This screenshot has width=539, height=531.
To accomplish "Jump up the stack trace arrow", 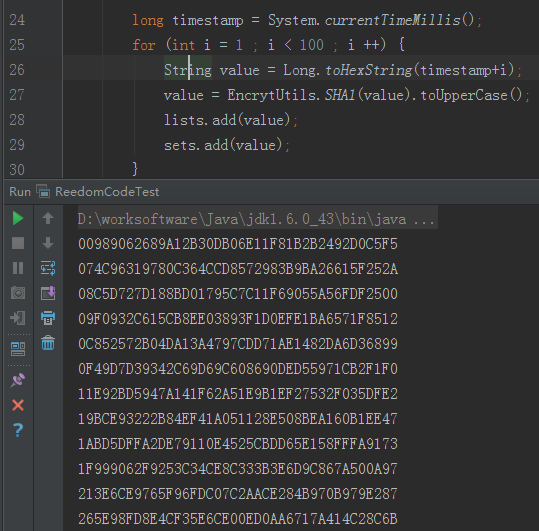I will coord(48,218).
